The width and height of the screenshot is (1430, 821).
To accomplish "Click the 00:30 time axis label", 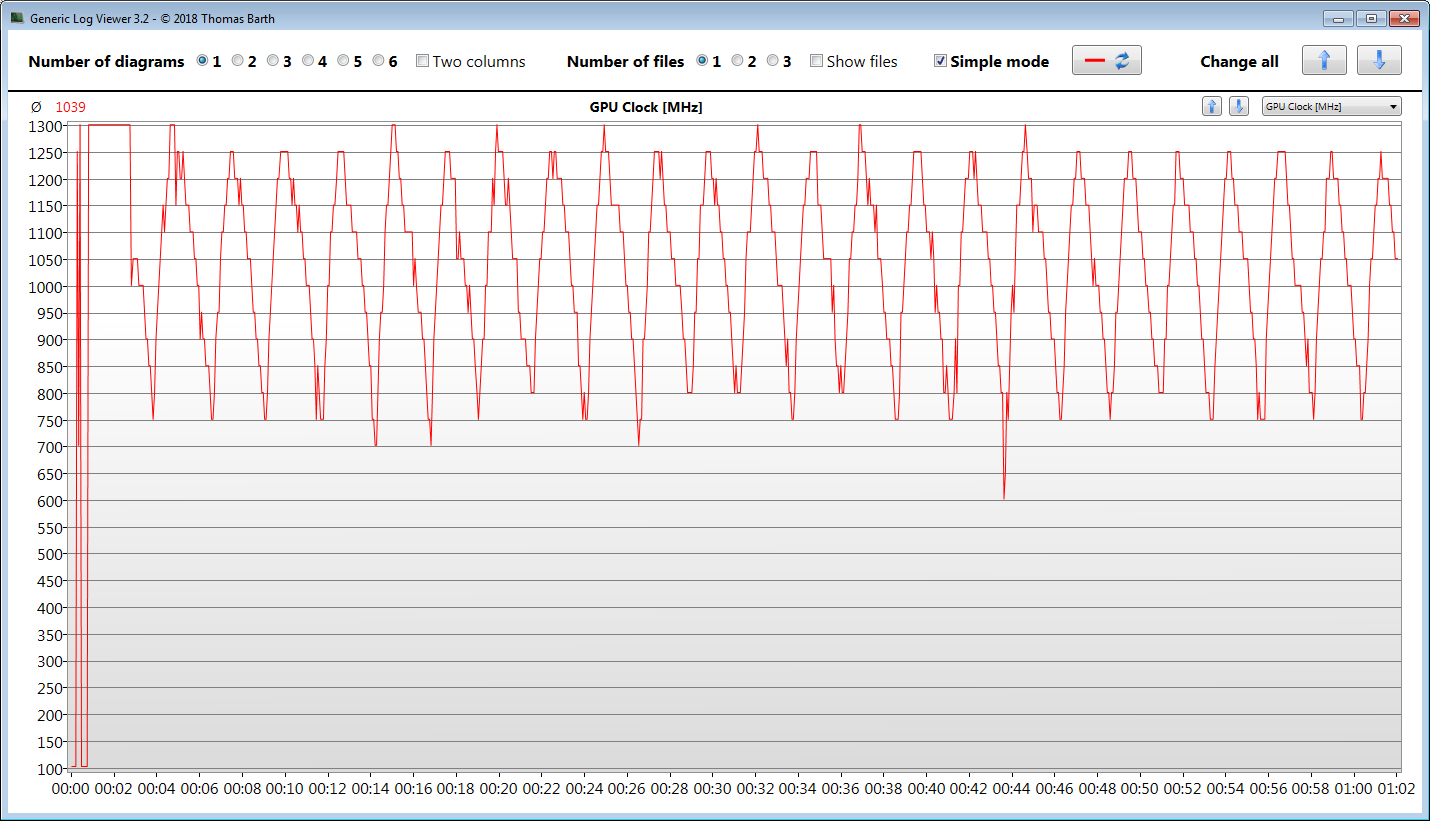I will (713, 789).
